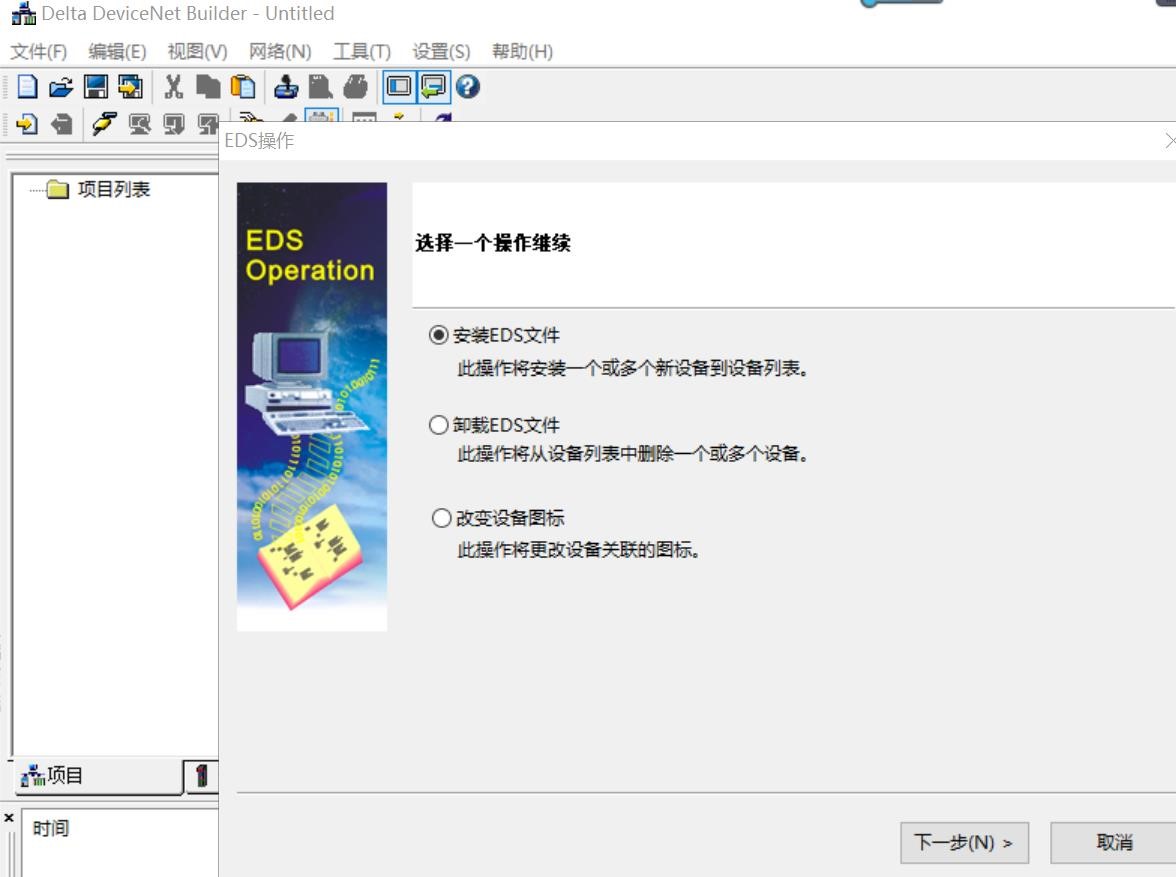Image resolution: width=1176 pixels, height=877 pixels.
Task: Open the 网络(N) menu
Action: coord(280,51)
